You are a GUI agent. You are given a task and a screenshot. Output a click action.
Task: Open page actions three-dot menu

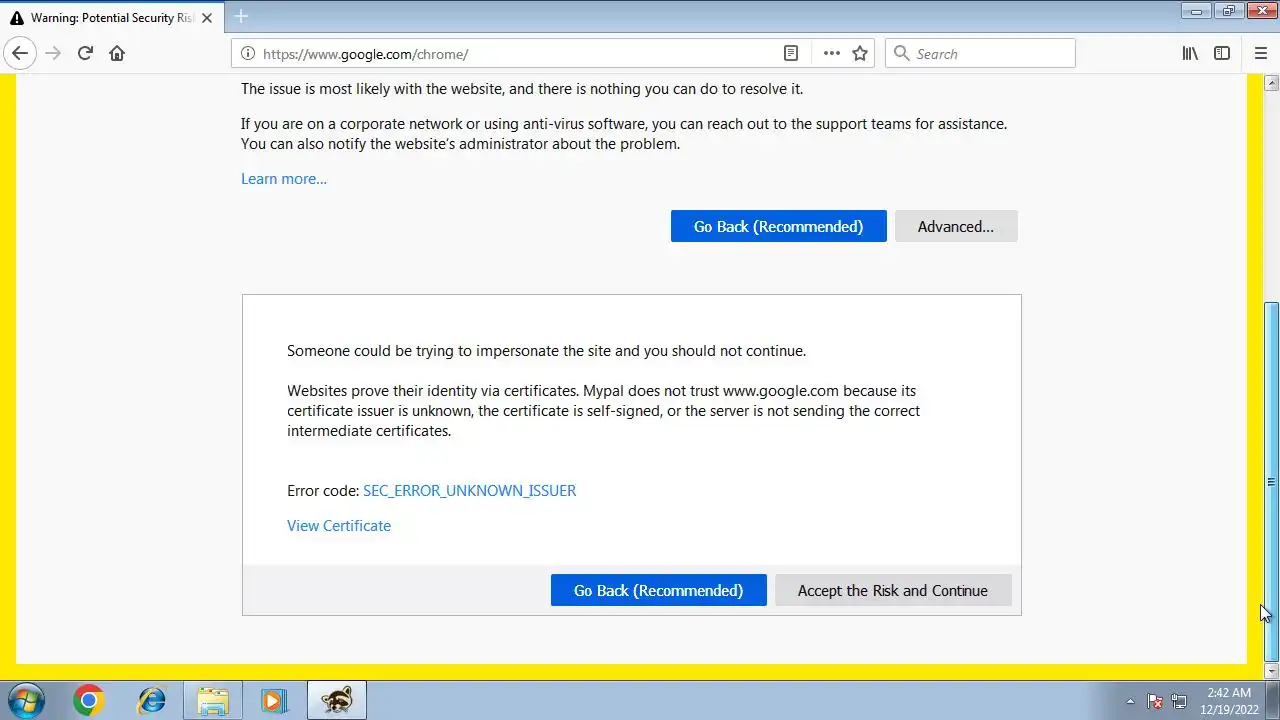pyautogui.click(x=831, y=54)
